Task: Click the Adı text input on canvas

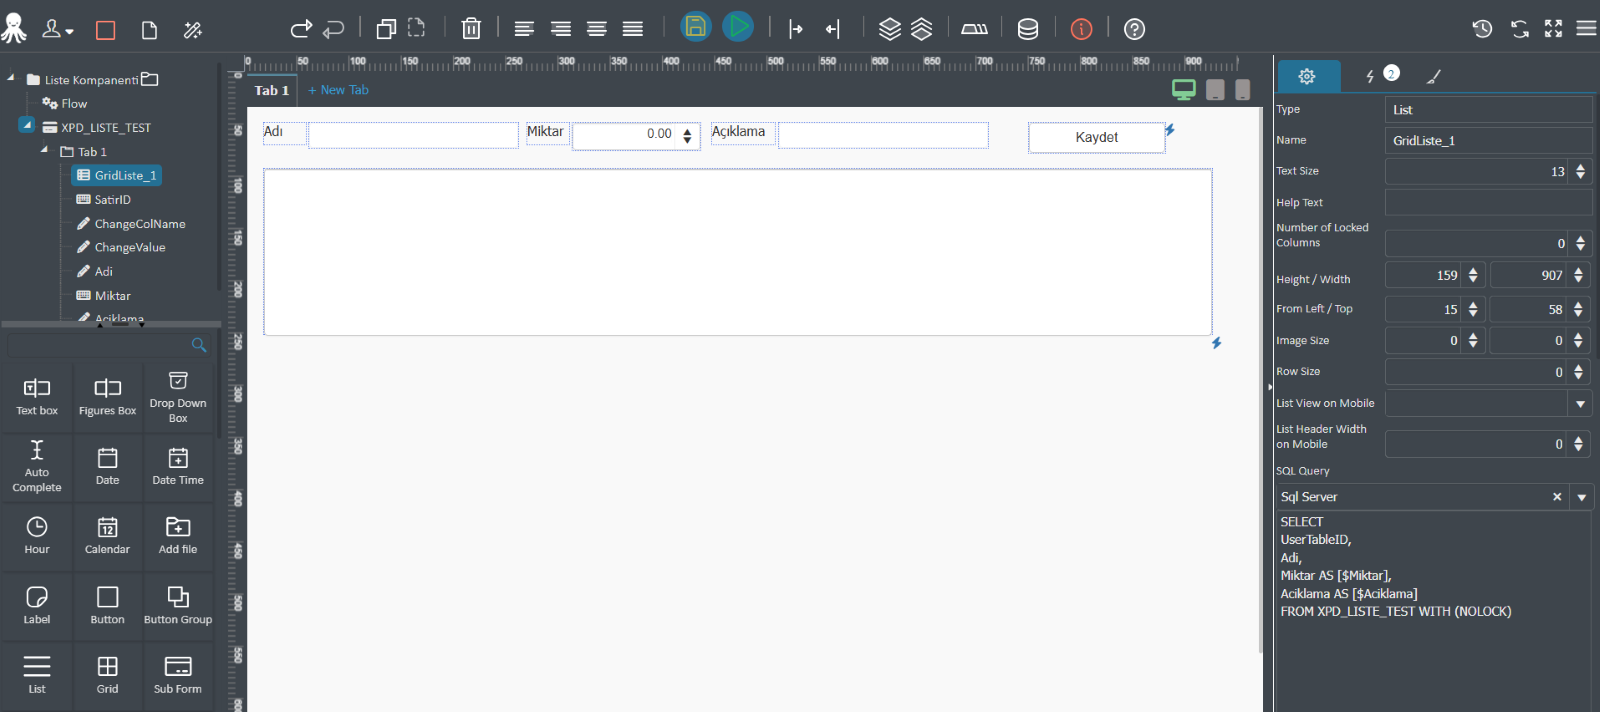Action: [413, 135]
